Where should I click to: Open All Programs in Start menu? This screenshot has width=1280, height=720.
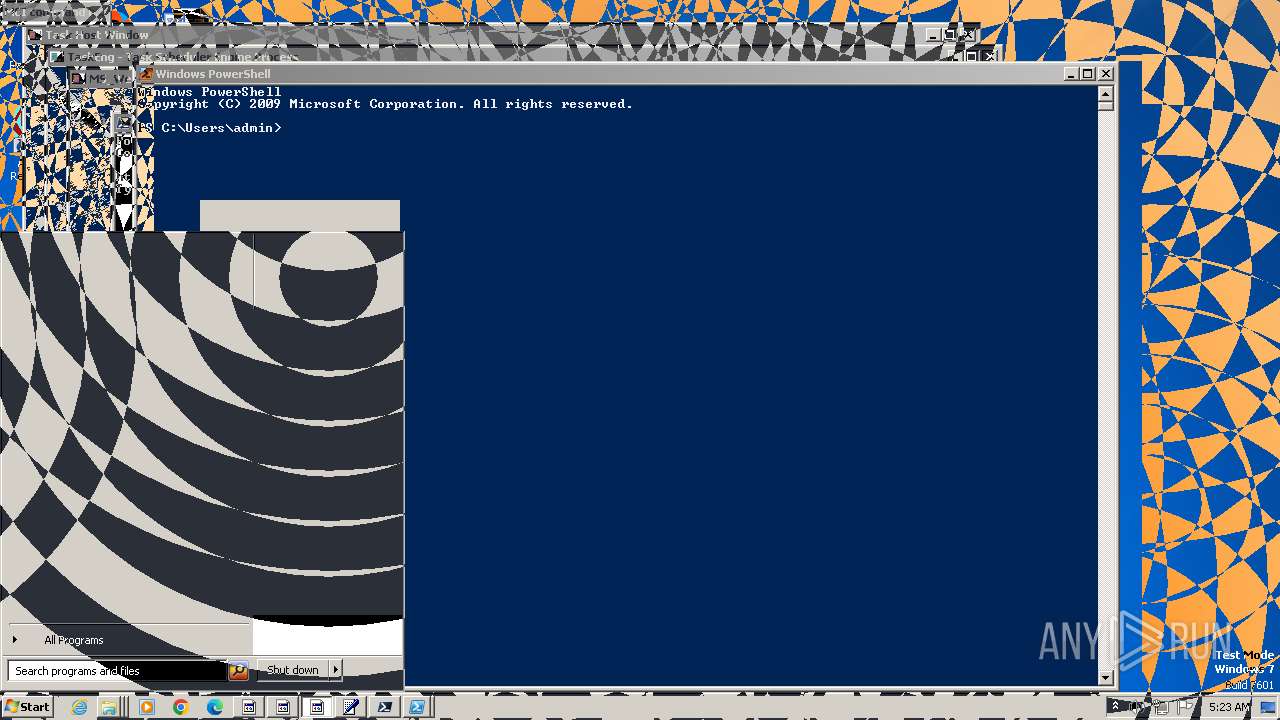click(x=73, y=640)
